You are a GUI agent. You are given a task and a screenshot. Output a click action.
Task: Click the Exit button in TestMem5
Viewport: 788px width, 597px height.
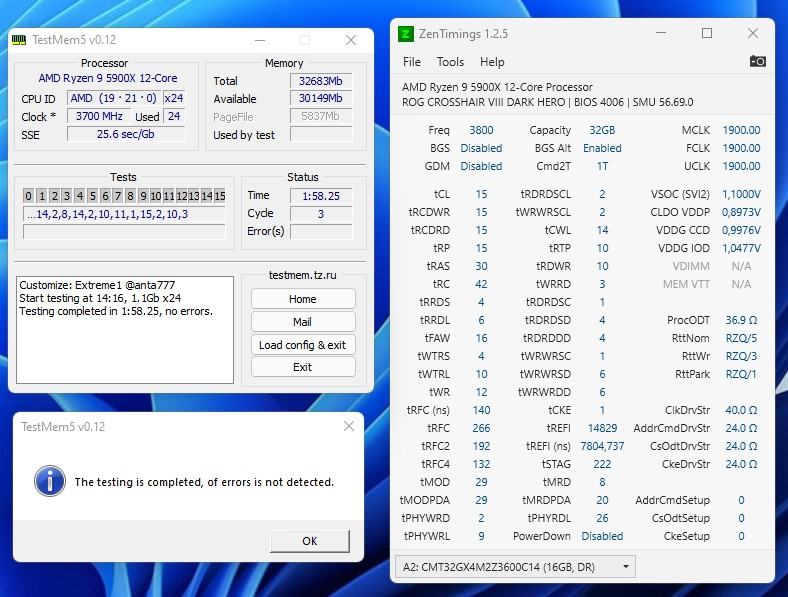click(x=303, y=367)
